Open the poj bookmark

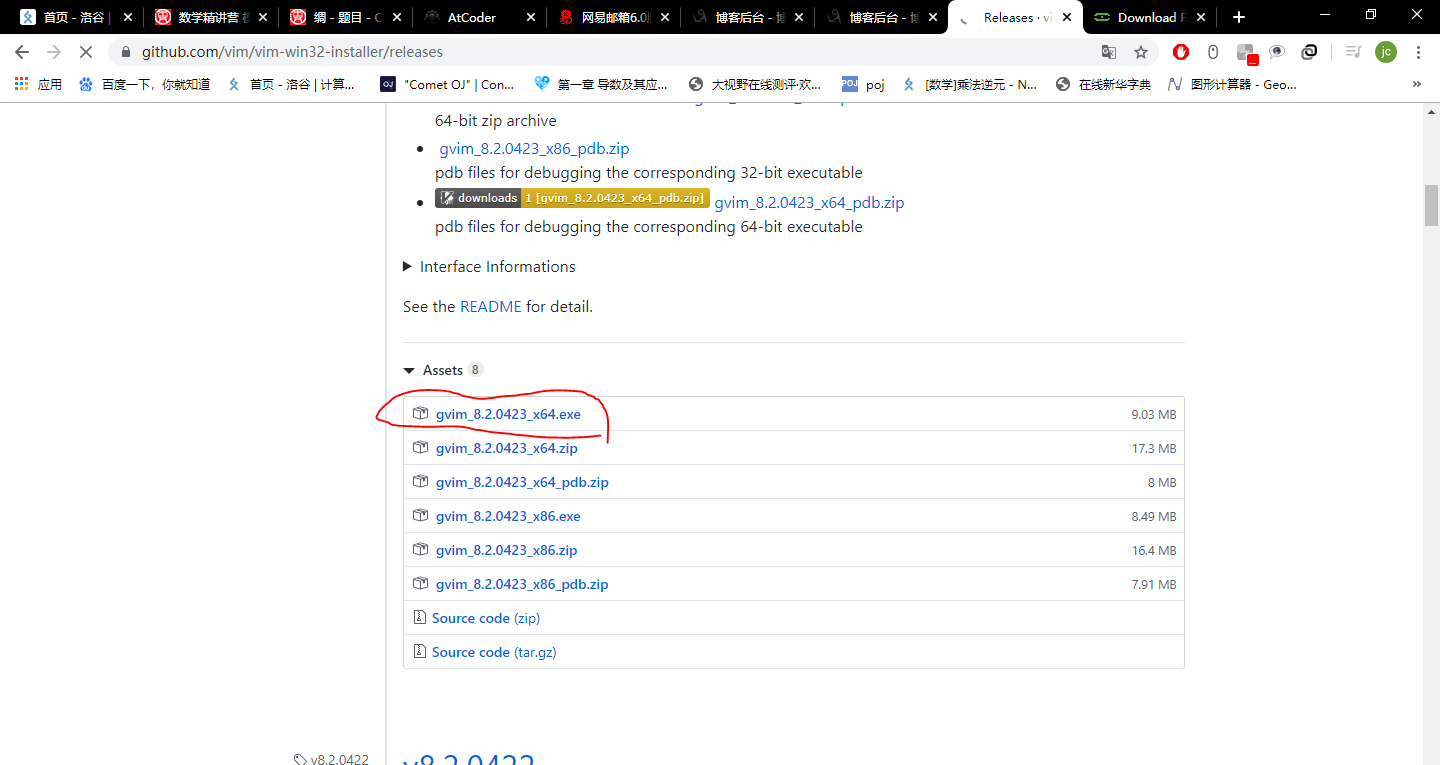pos(863,85)
